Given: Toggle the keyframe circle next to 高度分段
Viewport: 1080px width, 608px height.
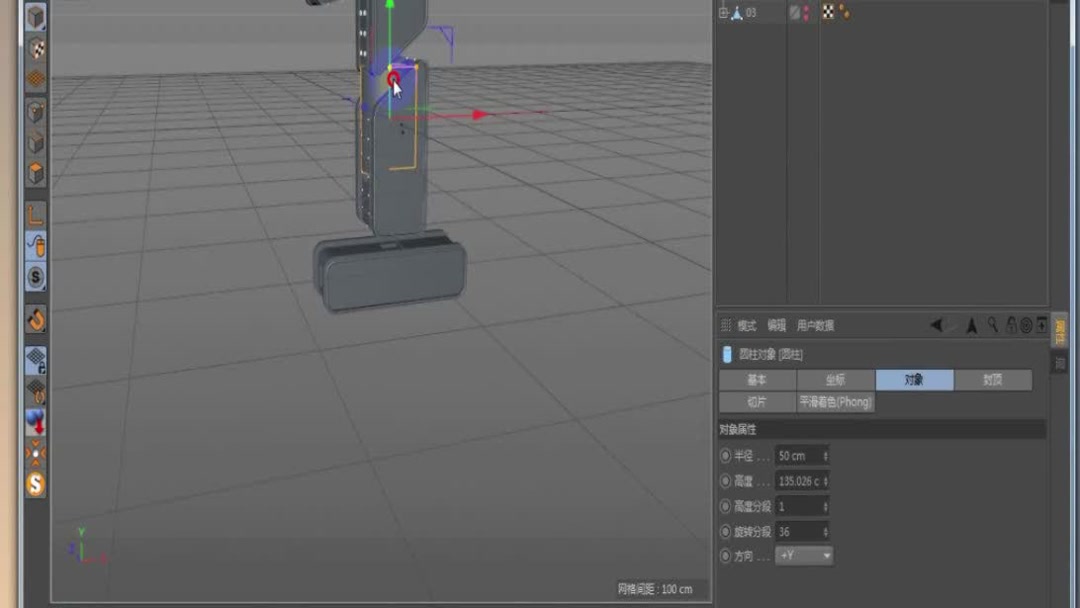Looking at the screenshot, I should pos(725,506).
